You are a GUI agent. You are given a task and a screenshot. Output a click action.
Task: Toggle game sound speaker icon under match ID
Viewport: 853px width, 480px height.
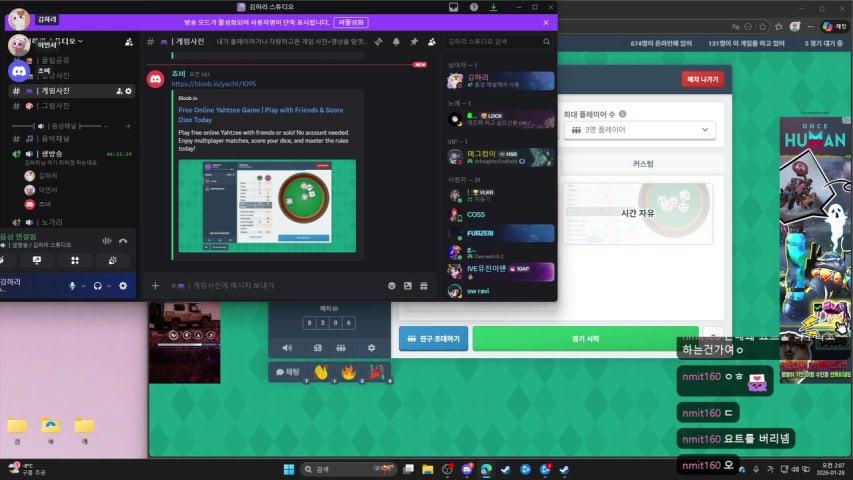[287, 348]
